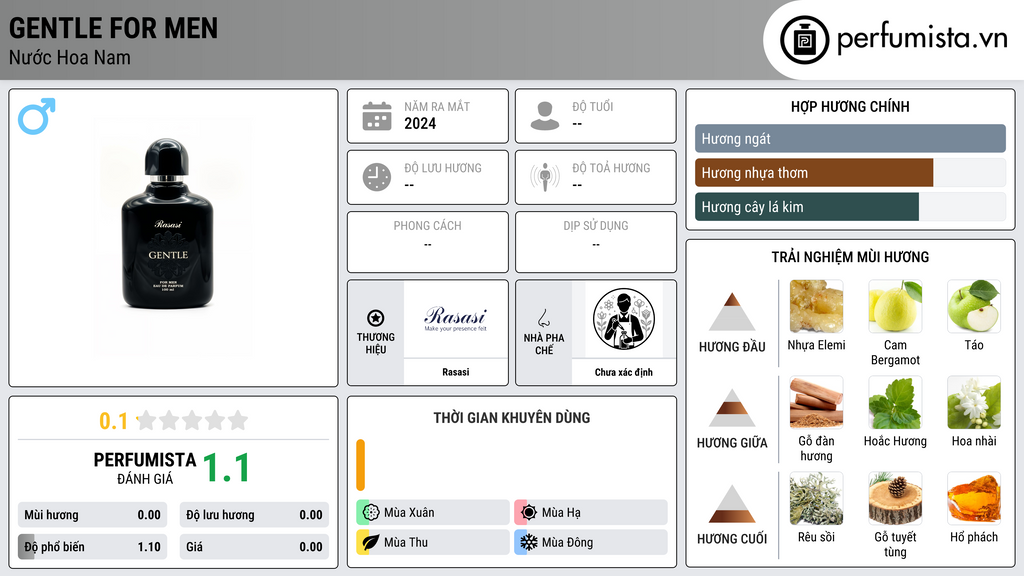Open the Cam Bergamot note image
1024x576 pixels.
(x=895, y=306)
